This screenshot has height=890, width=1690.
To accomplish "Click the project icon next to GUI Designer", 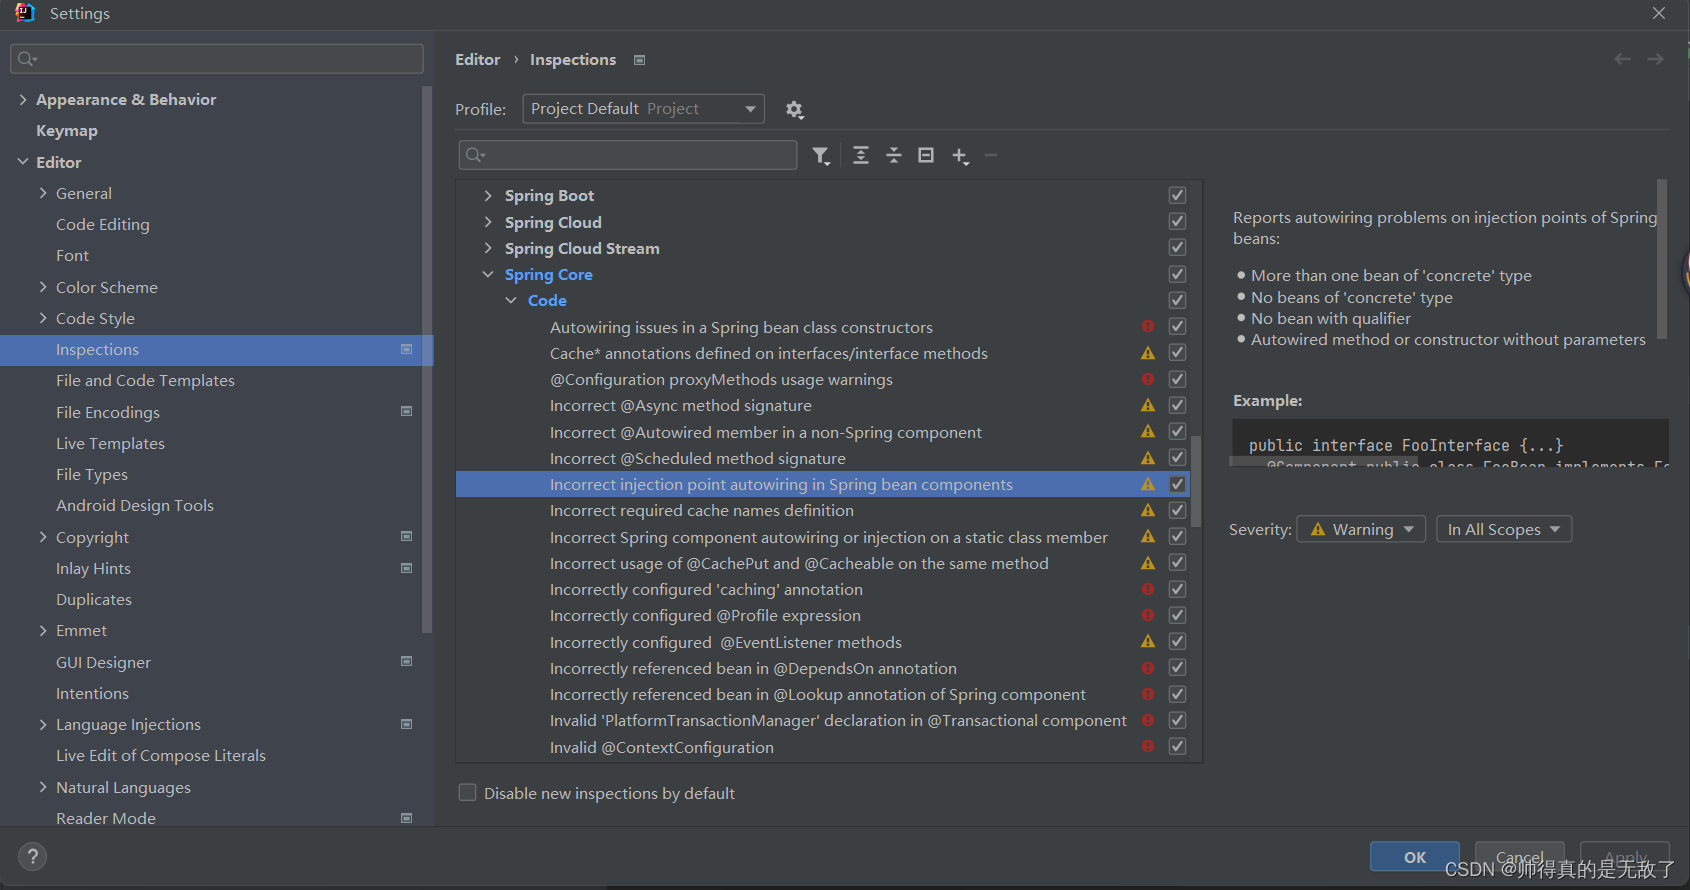I will 406,661.
